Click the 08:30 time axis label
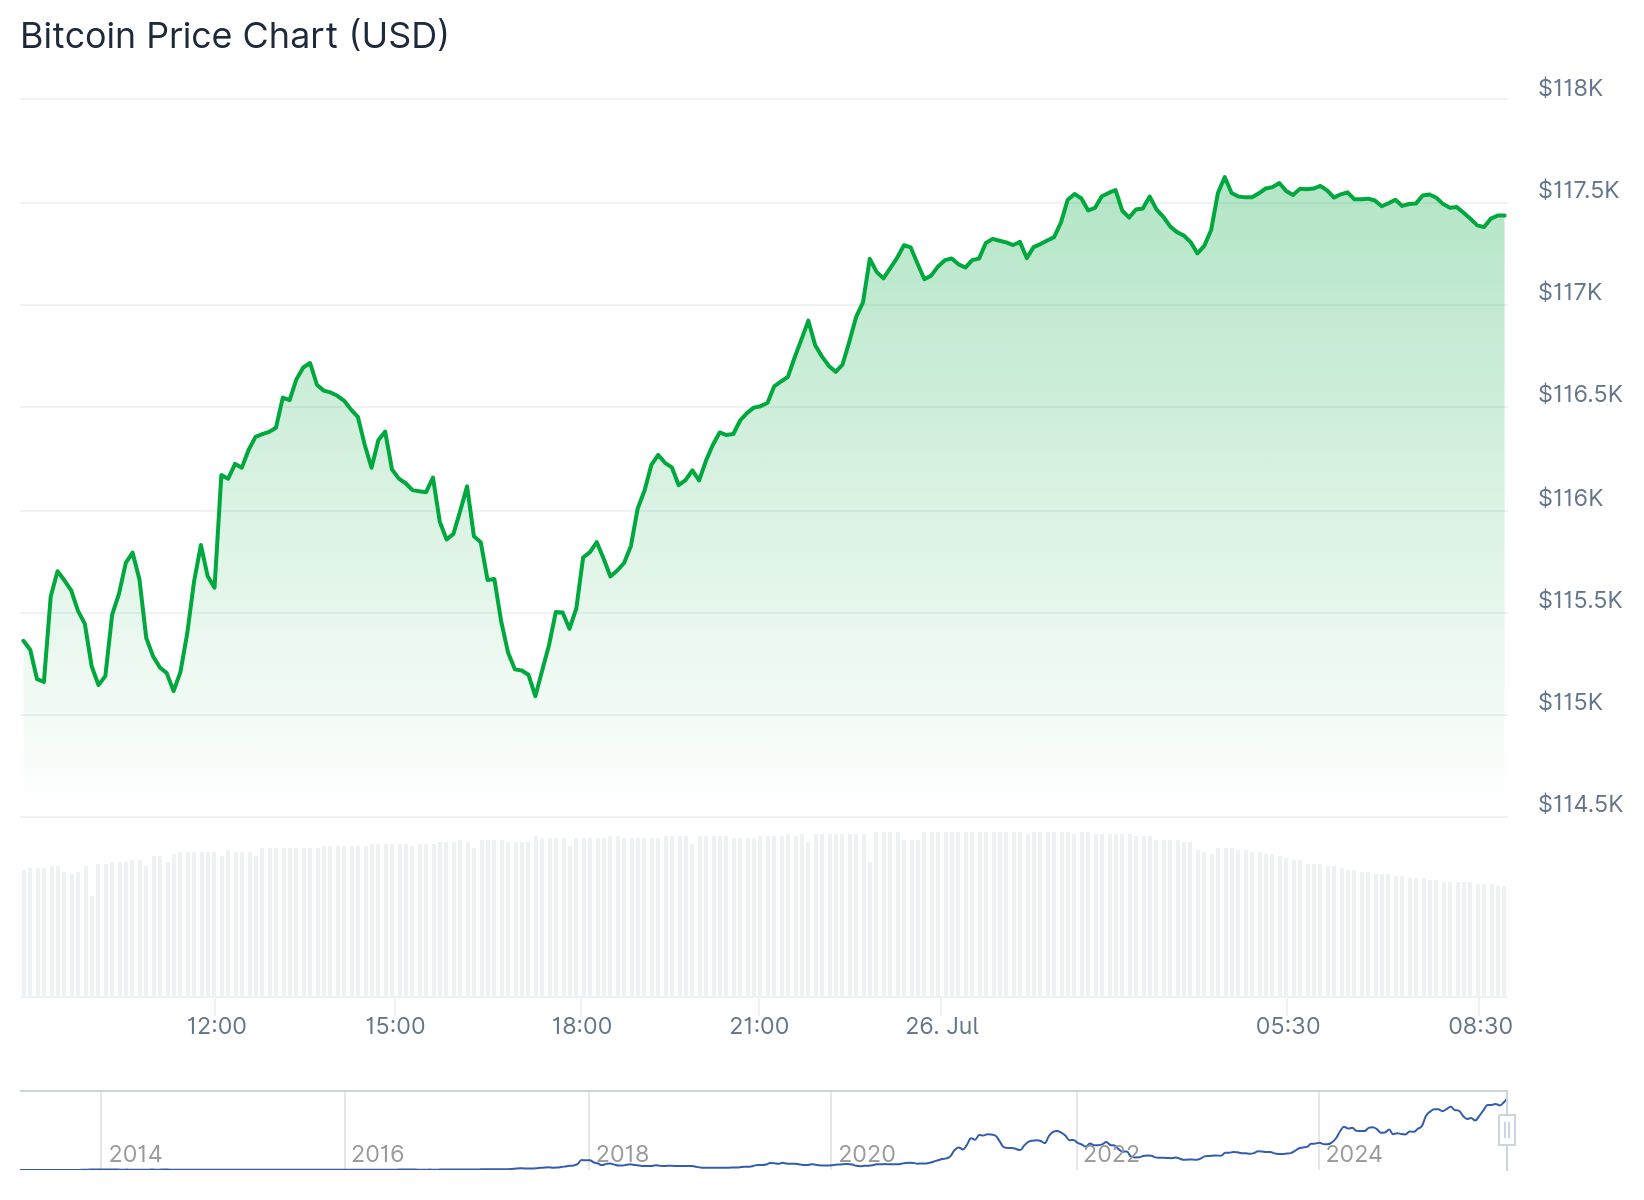1644x1200 pixels. coord(1480,1026)
